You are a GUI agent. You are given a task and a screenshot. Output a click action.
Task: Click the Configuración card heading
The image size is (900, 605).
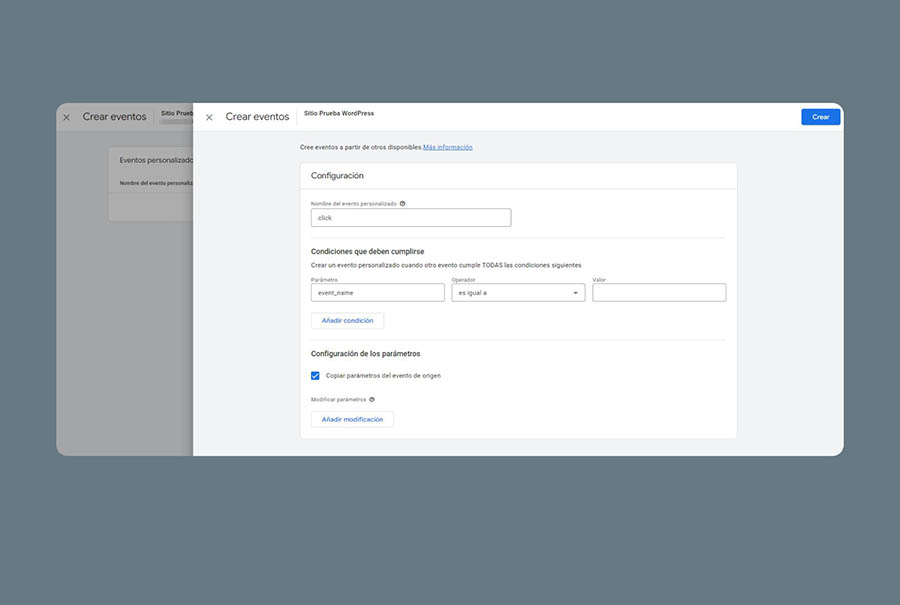[x=337, y=176]
